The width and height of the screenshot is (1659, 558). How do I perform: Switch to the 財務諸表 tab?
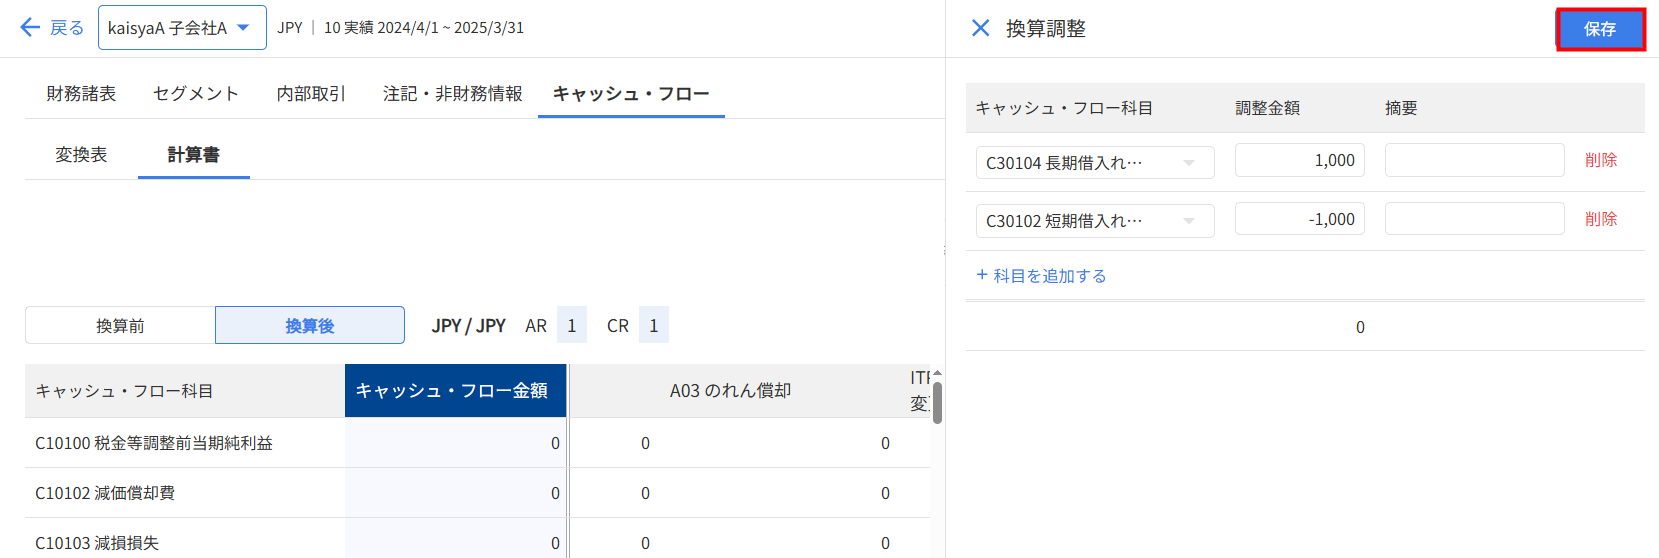81,93
